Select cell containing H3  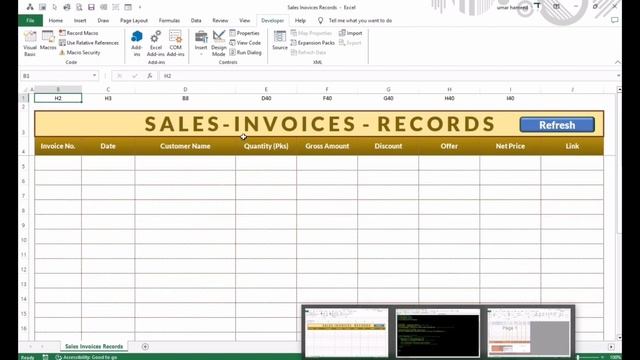pyautogui.click(x=108, y=98)
